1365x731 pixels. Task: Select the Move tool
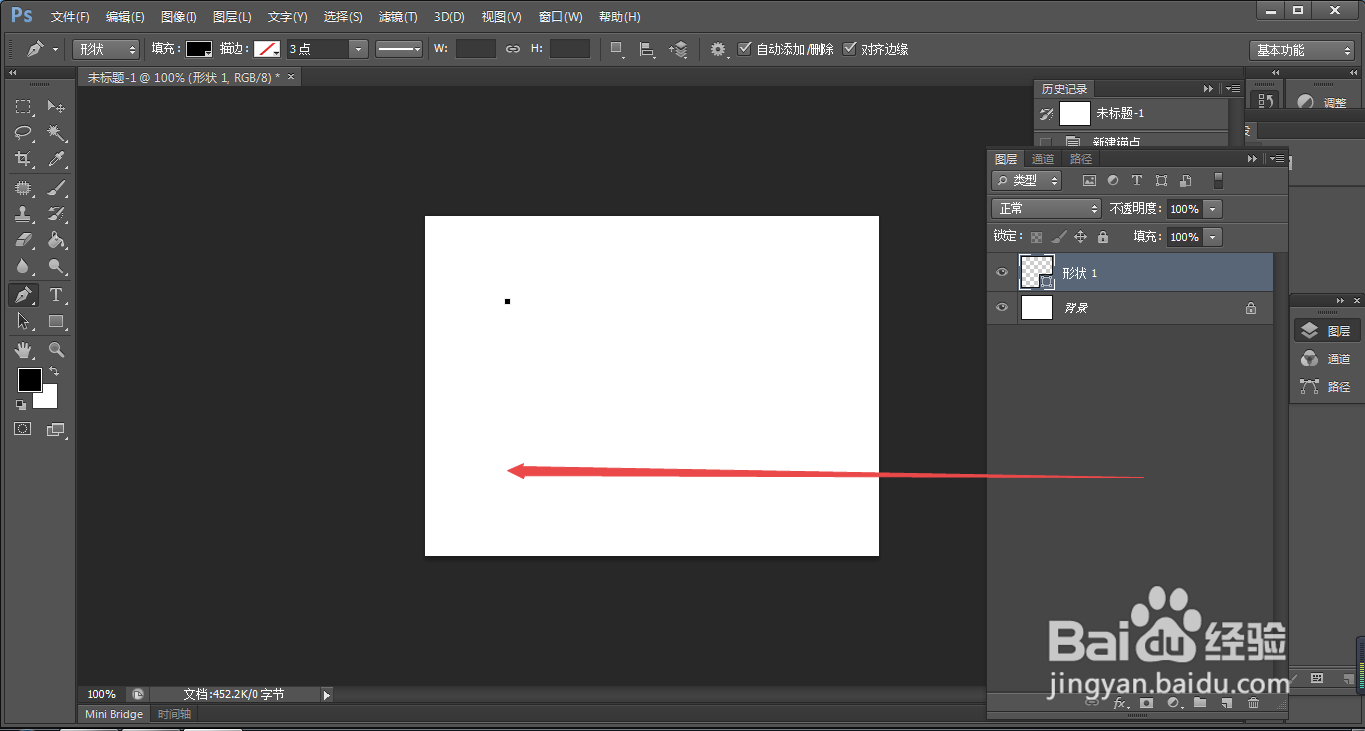57,107
